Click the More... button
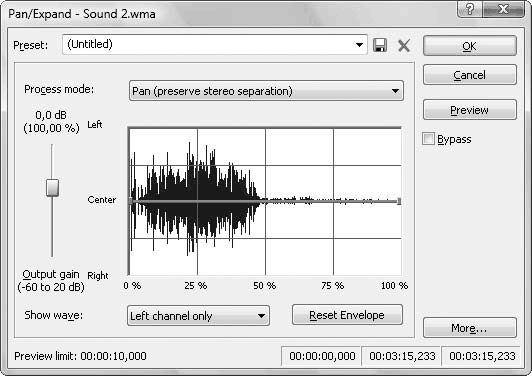The width and height of the screenshot is (532, 376). (x=470, y=328)
